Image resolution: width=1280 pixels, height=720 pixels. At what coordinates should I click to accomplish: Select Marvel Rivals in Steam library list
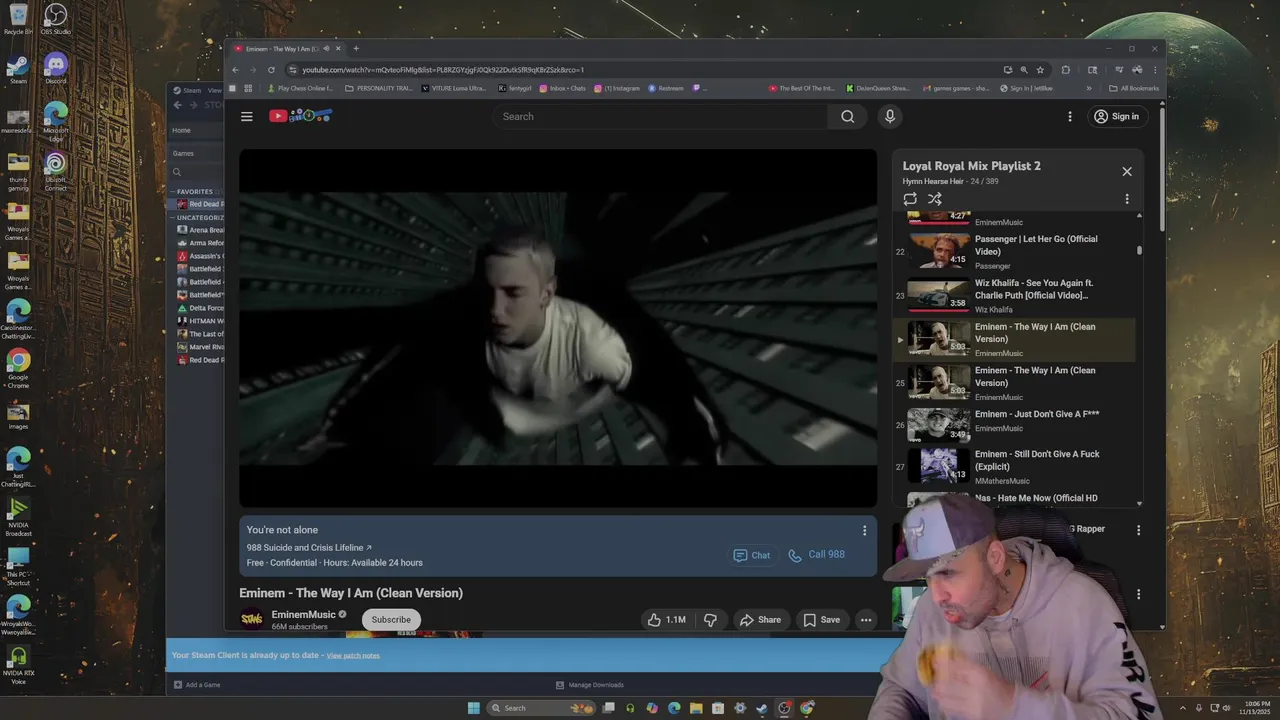[x=200, y=347]
